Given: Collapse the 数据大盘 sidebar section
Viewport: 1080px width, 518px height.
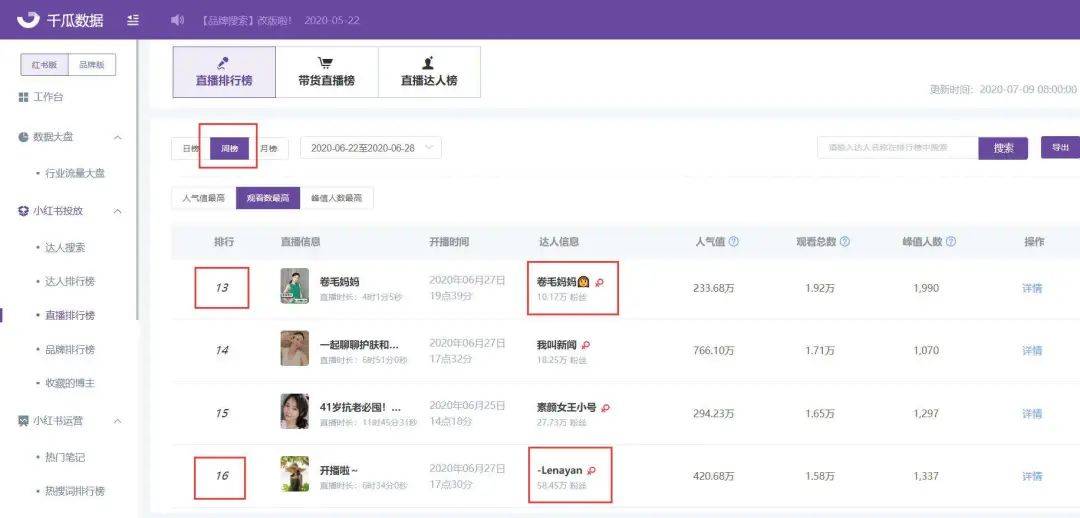Looking at the screenshot, I should point(118,137).
